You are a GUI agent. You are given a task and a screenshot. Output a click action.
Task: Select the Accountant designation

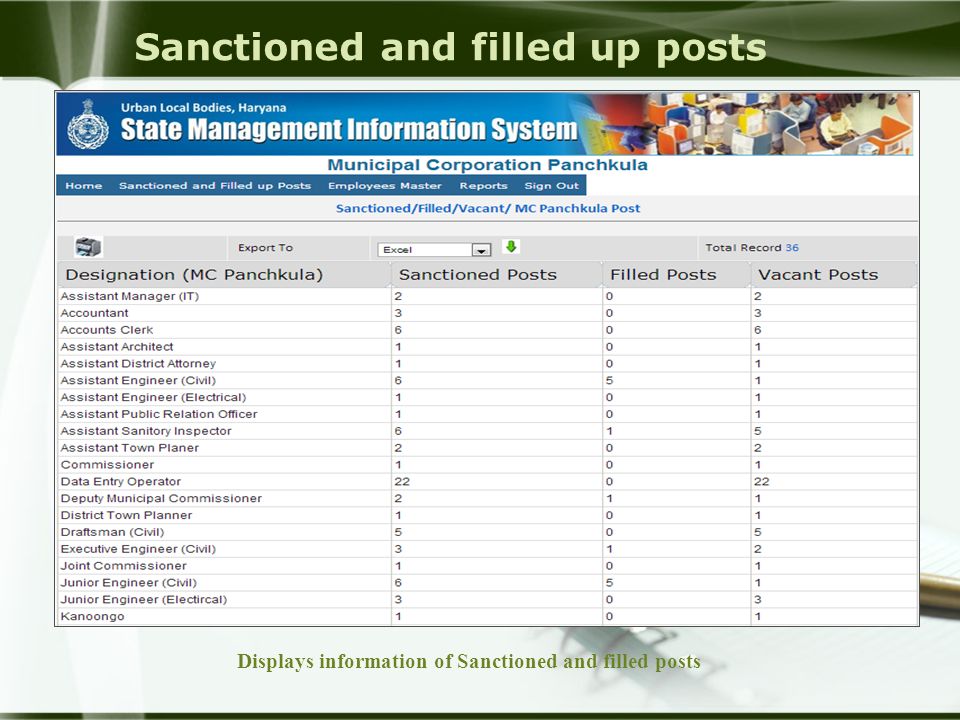point(94,313)
